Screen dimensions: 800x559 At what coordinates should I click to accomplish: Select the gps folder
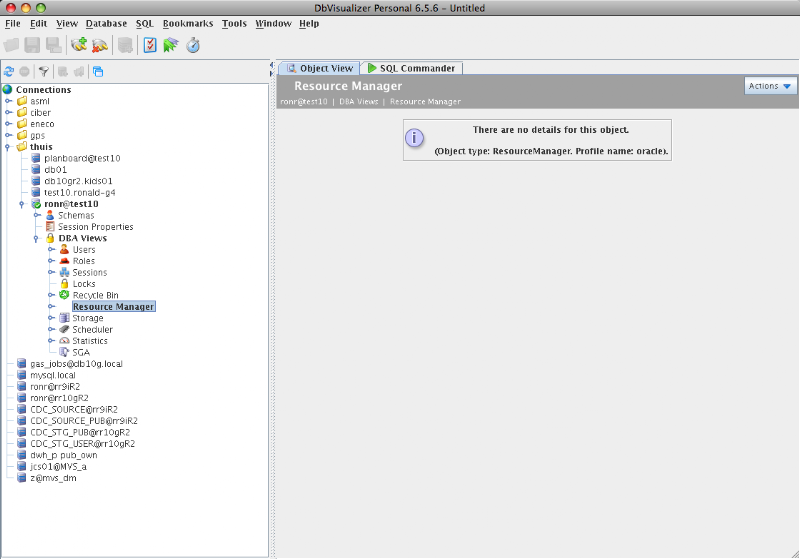pyautogui.click(x=37, y=136)
